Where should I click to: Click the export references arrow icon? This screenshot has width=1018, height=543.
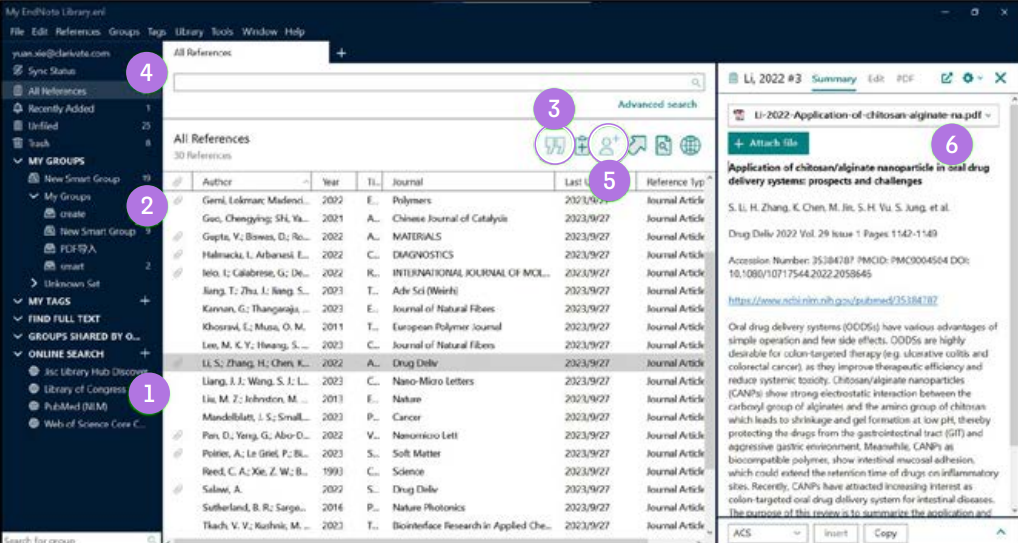637,146
